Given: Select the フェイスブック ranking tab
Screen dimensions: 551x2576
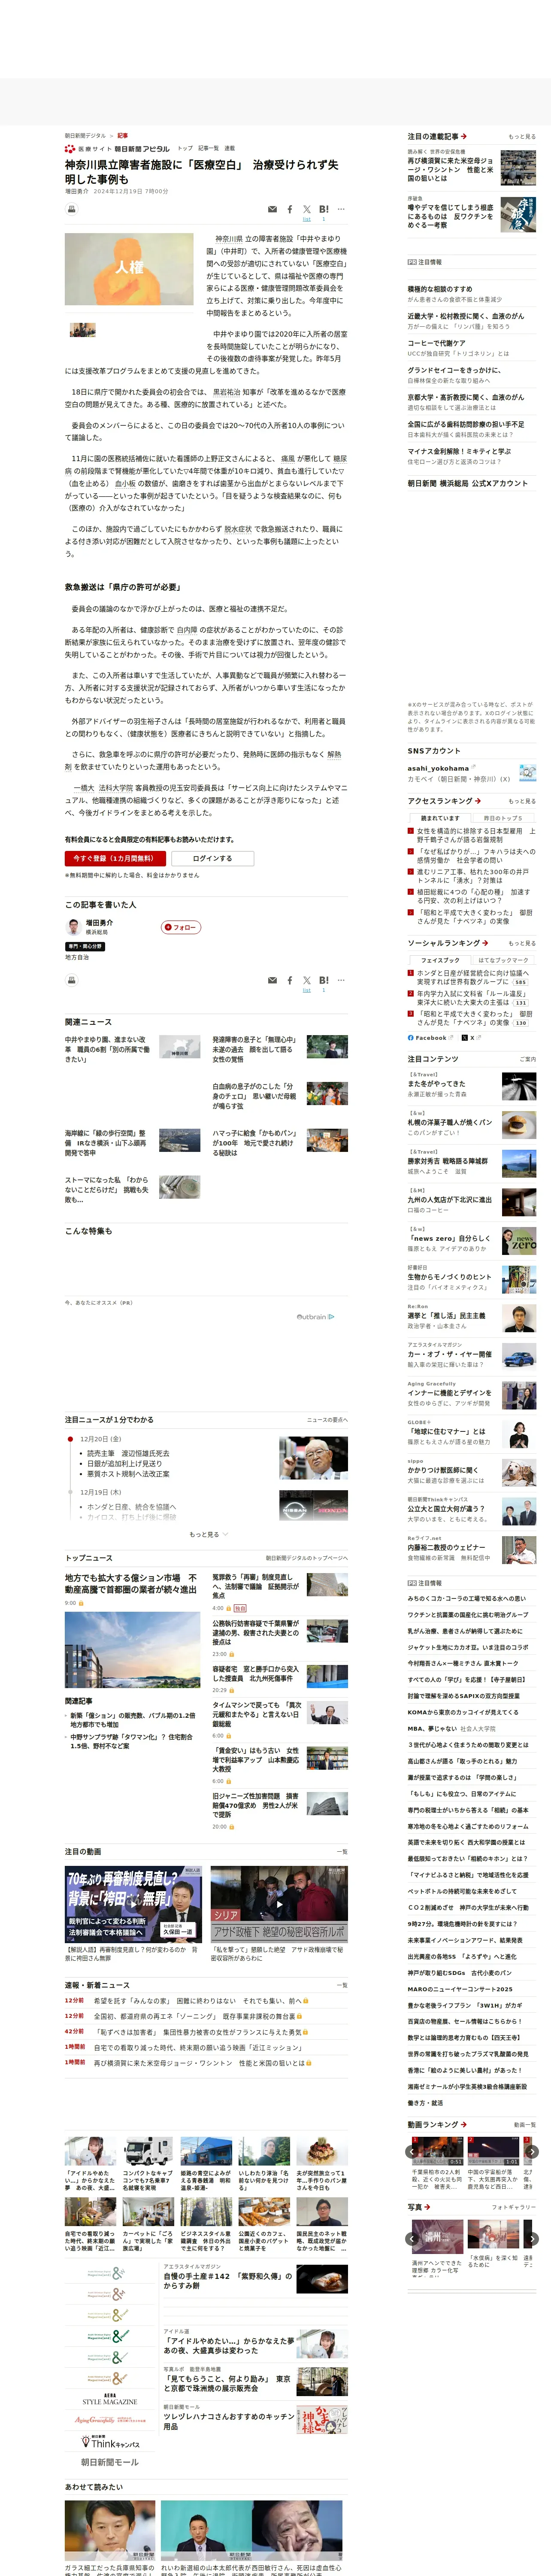Looking at the screenshot, I should click(440, 960).
